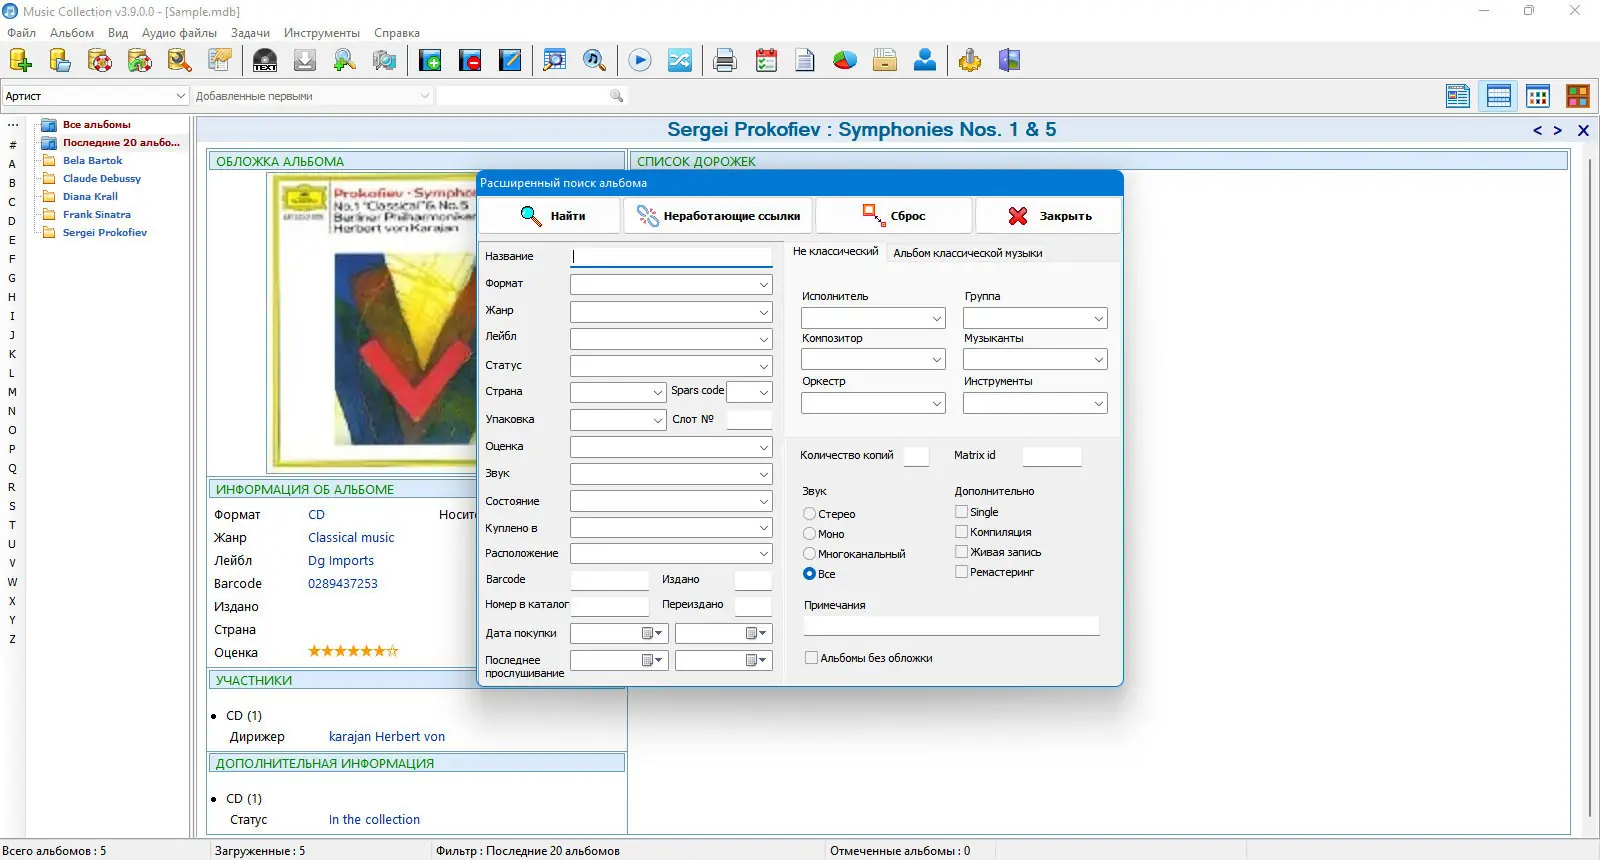Image resolution: width=1600 pixels, height=860 pixels.
Task: Click the printer icon
Action: click(725, 61)
